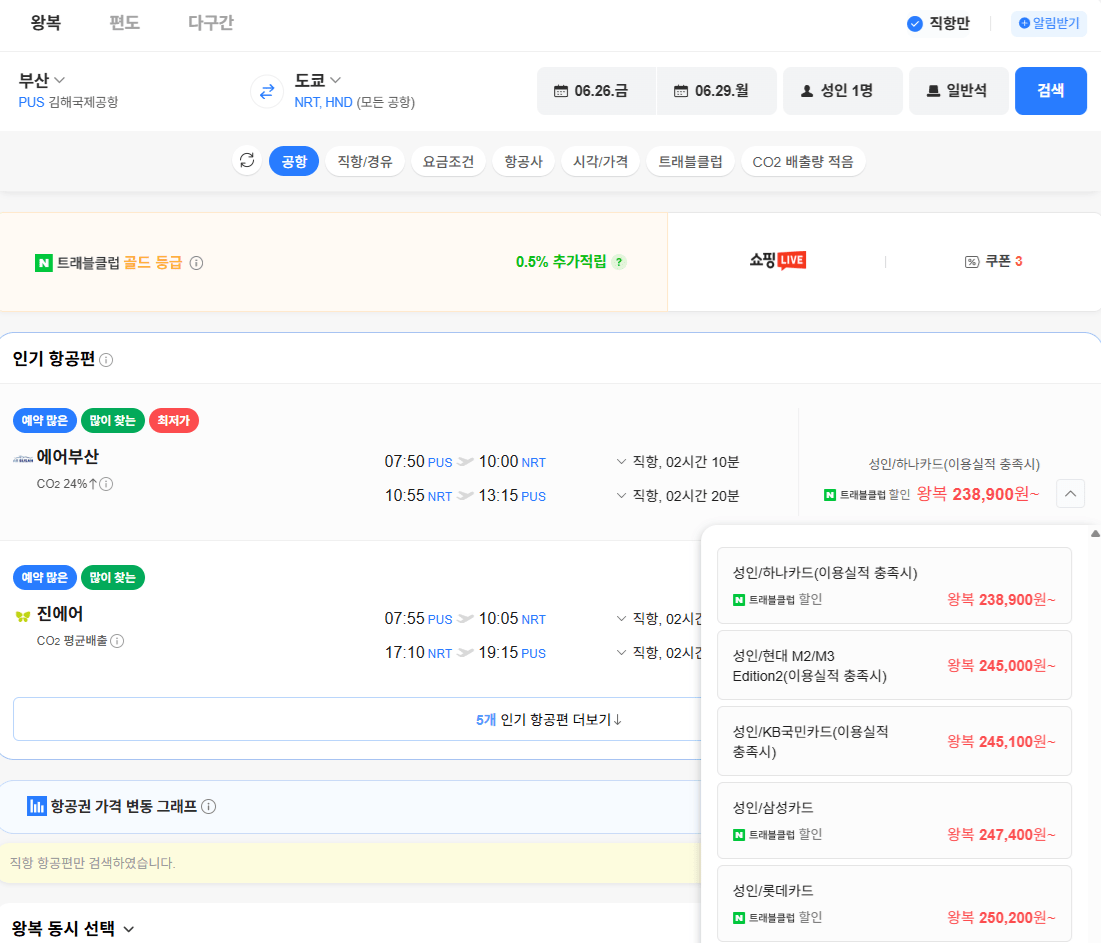
Task: Switch to the 다구간 tab
Action: pos(211,22)
